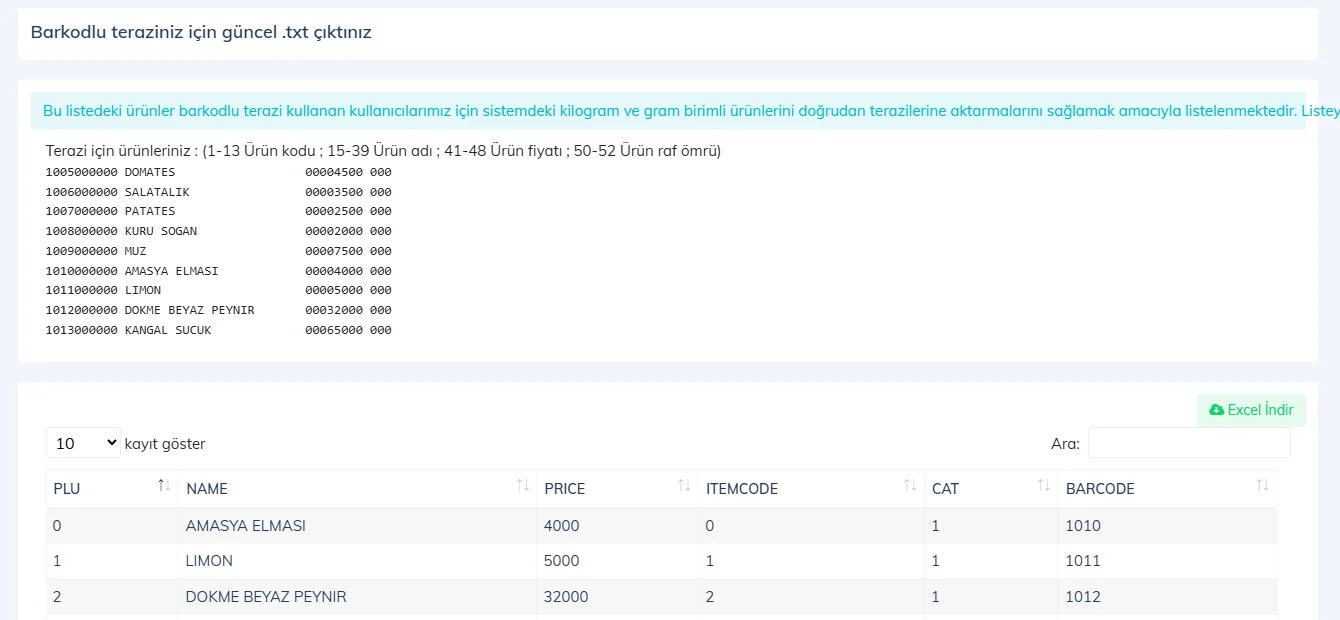Sort table by the BARCODE column arrows

point(1263,486)
